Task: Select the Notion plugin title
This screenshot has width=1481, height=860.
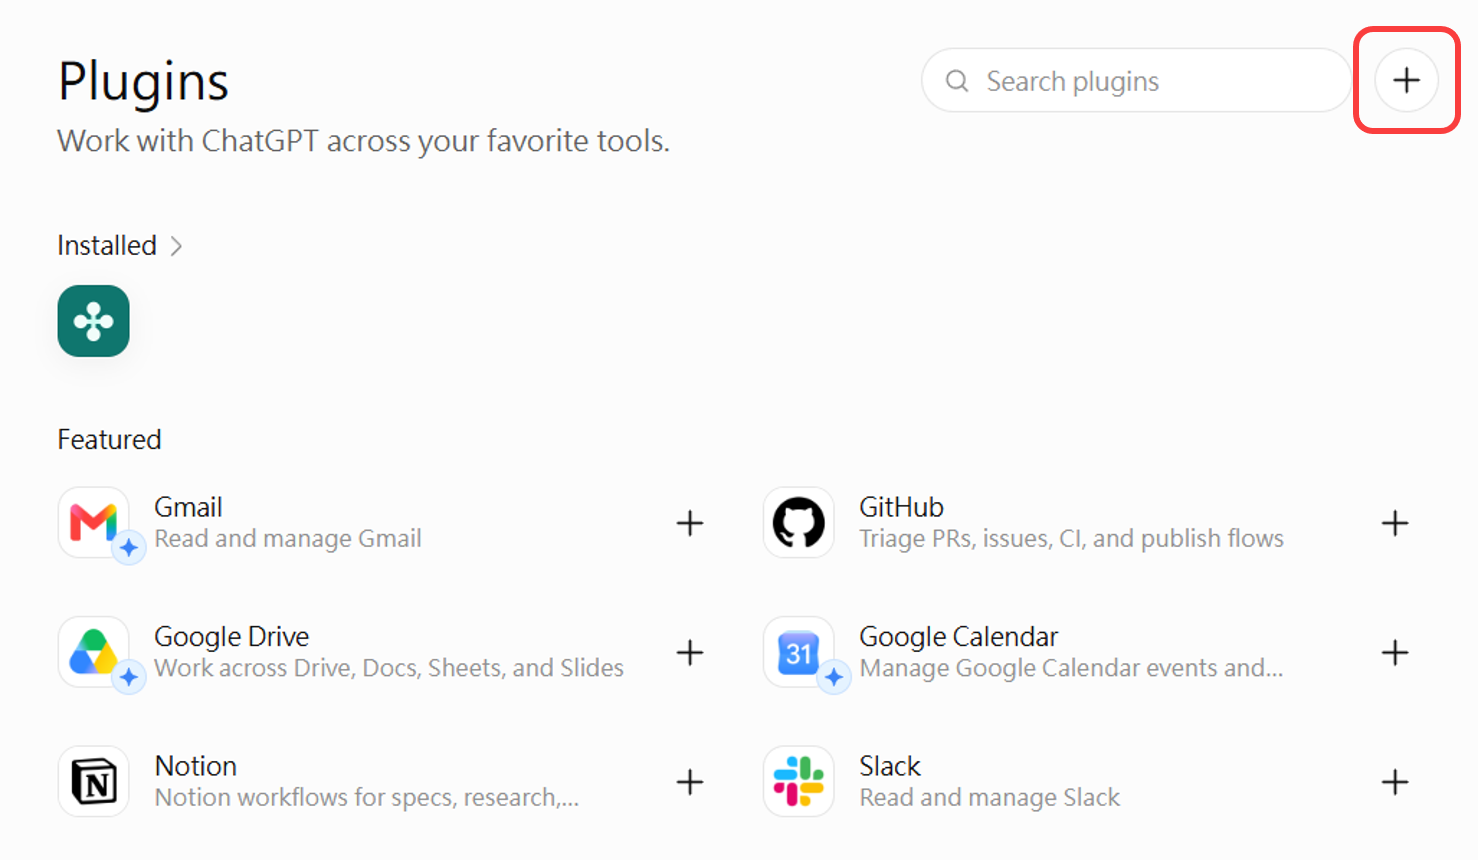Action: (196, 766)
